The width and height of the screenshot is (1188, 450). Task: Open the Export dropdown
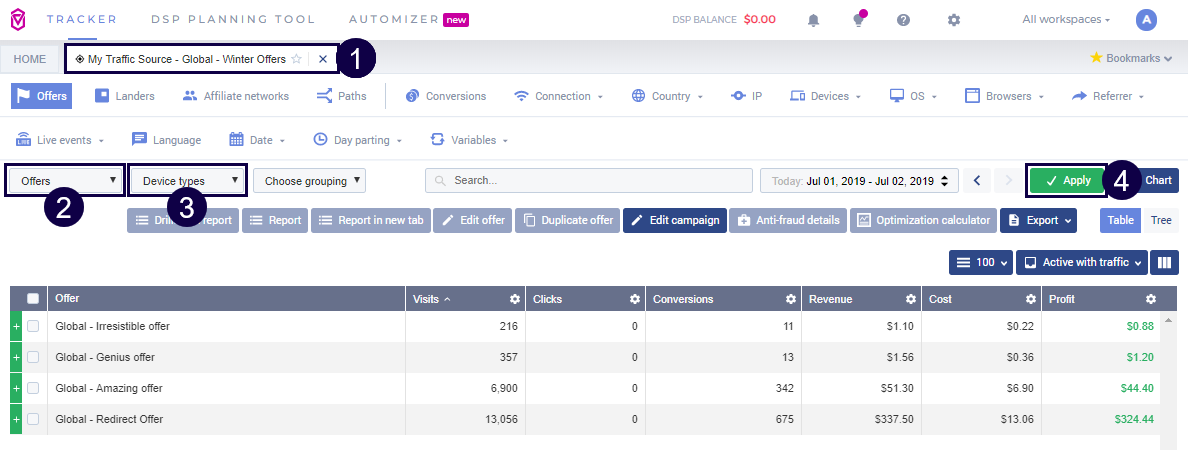click(x=1038, y=220)
